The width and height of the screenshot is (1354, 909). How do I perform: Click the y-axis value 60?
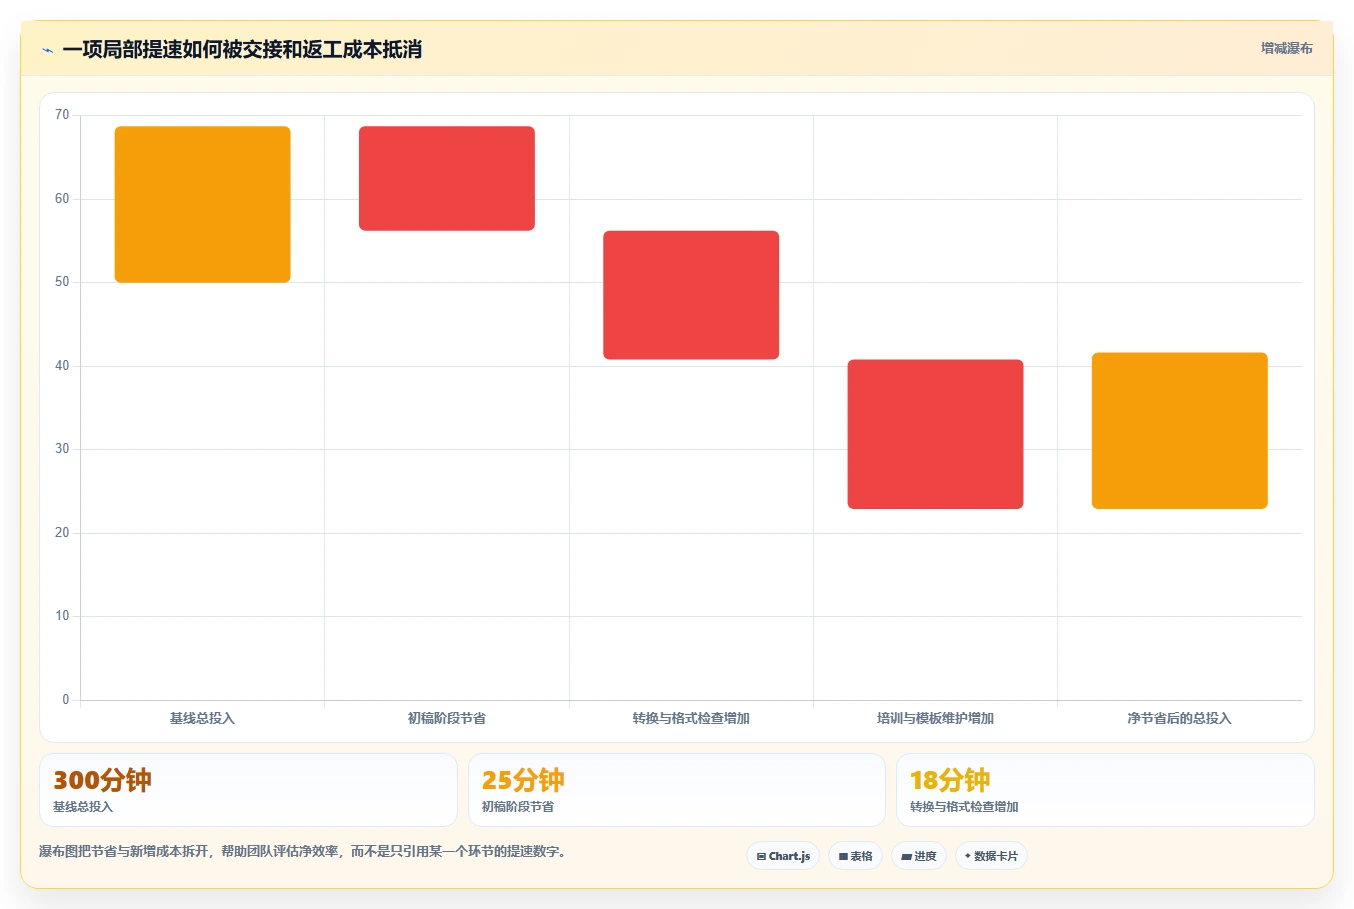pos(62,199)
